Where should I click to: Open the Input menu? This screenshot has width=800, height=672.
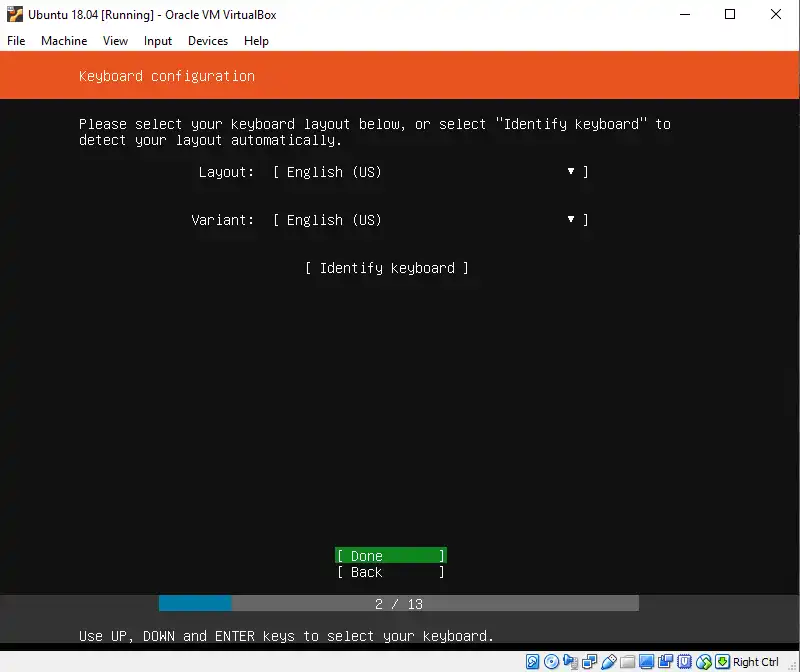tap(158, 41)
